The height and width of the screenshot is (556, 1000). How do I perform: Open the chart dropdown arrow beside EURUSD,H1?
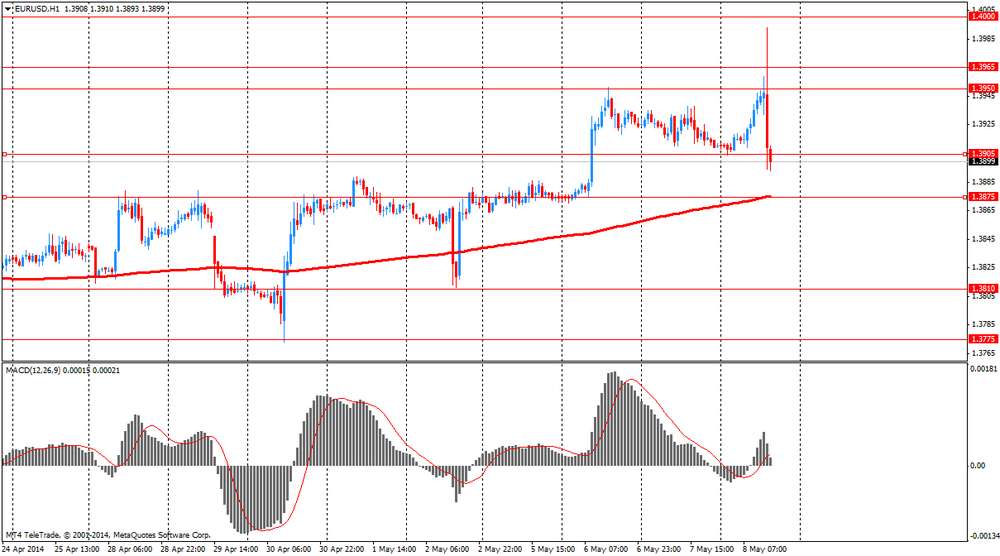coord(9,8)
